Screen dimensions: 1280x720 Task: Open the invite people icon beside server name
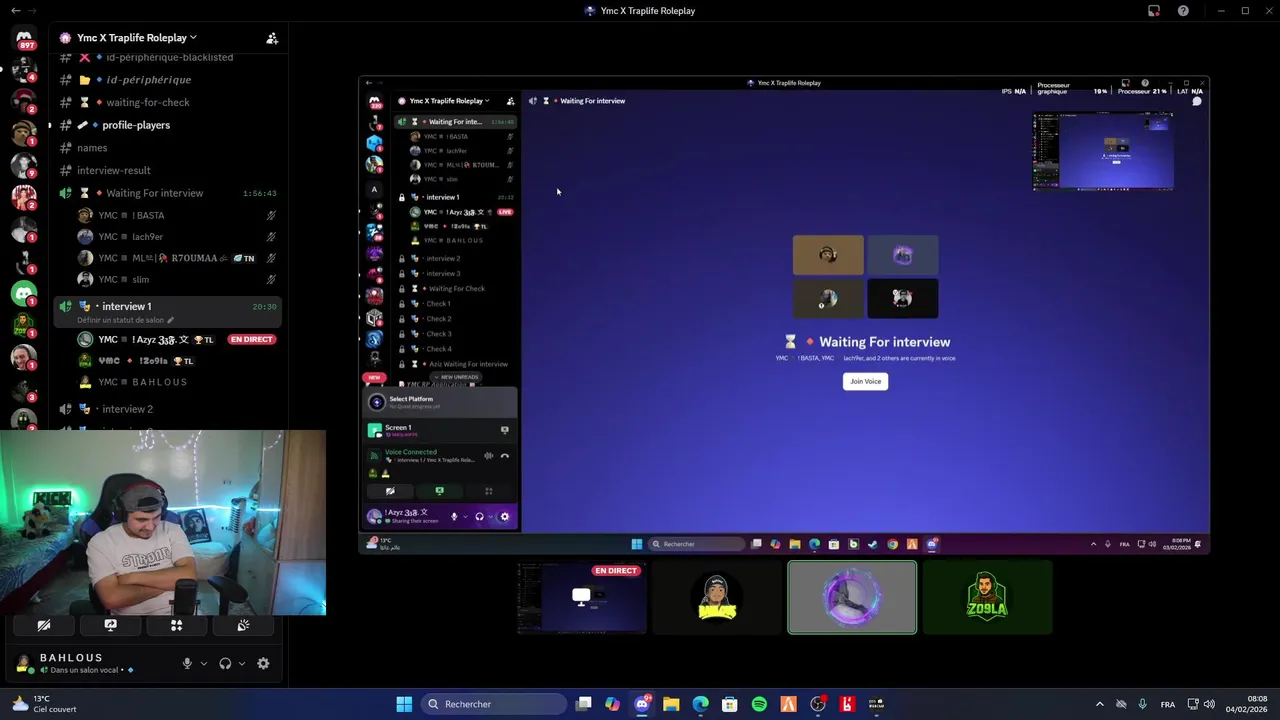pos(272,38)
